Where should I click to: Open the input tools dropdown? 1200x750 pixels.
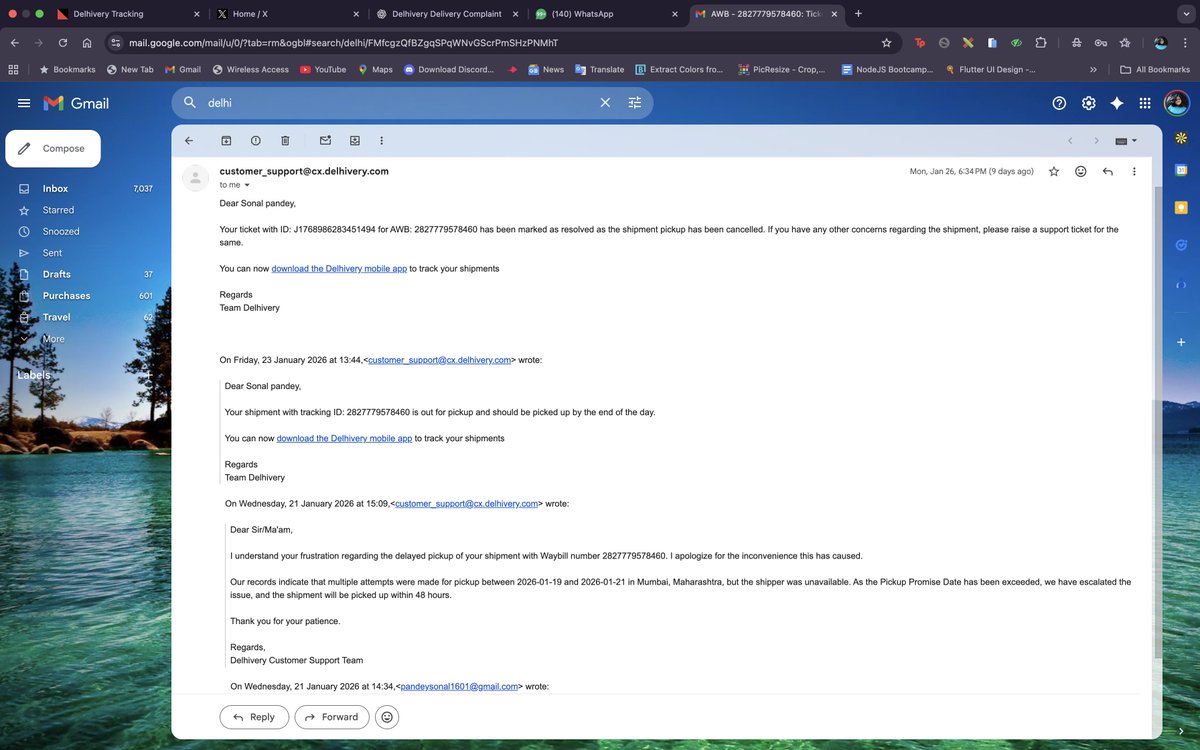[x=1126, y=141]
